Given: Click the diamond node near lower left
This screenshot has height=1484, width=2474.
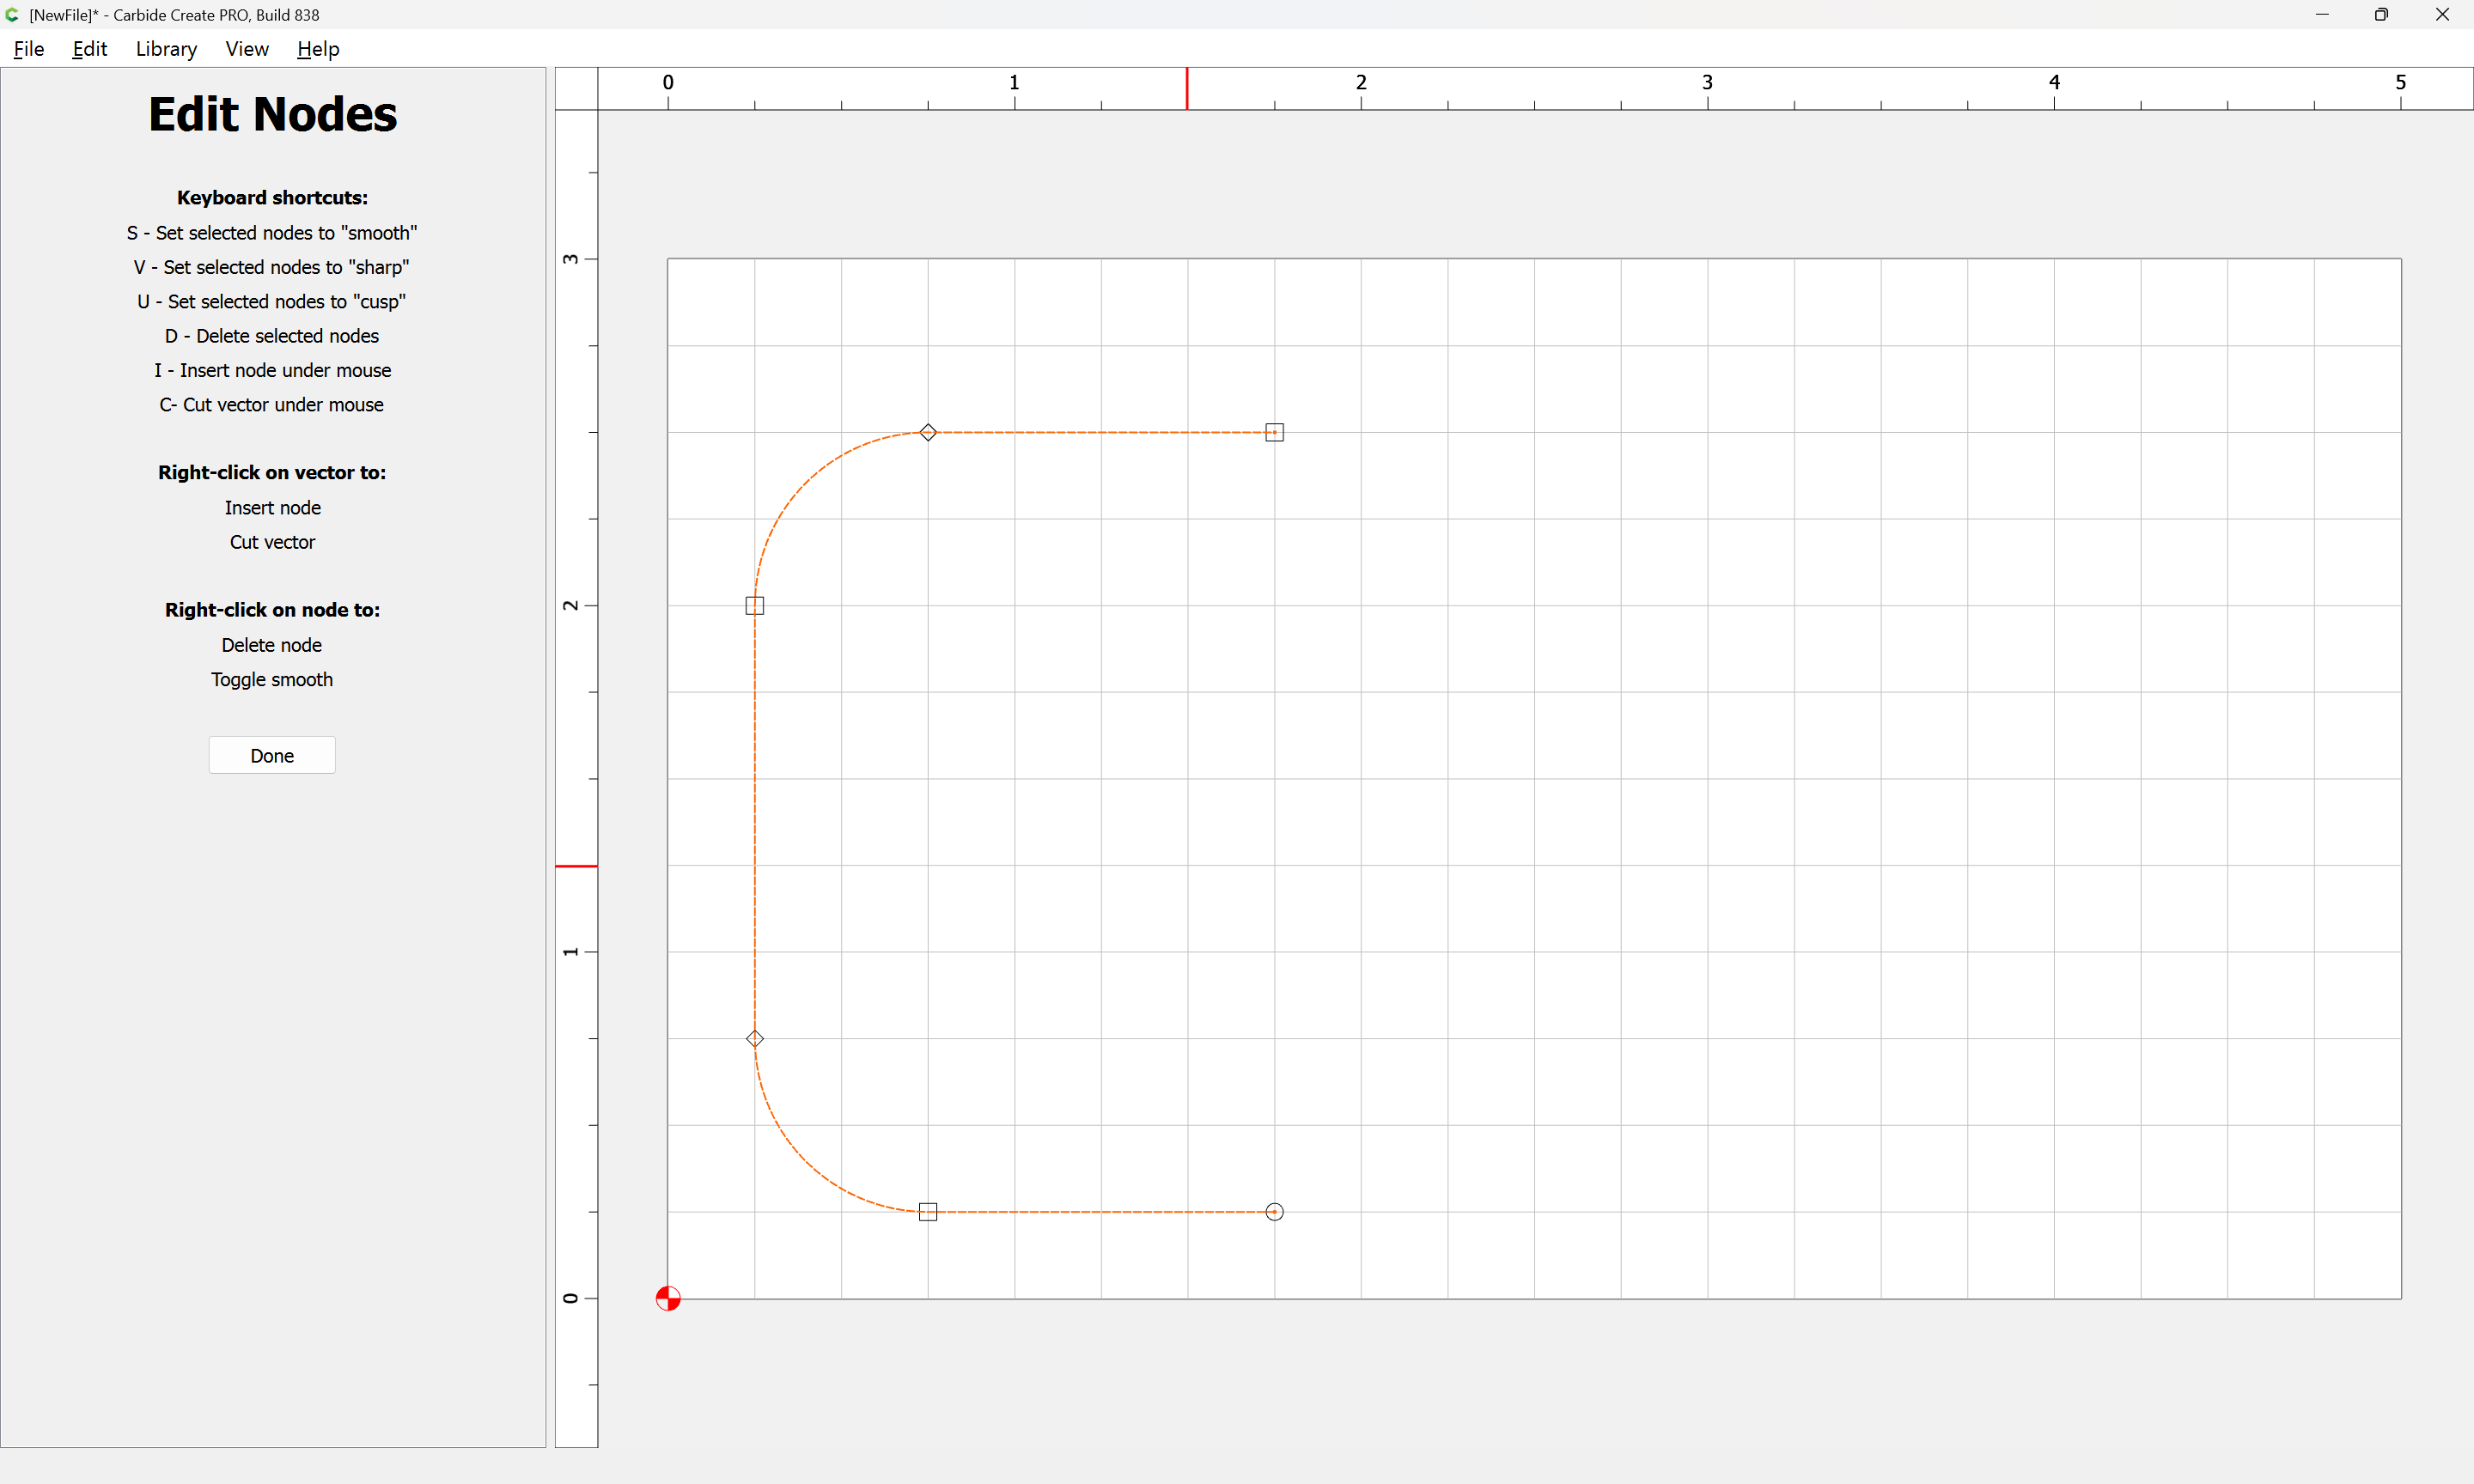Looking at the screenshot, I should 755,1039.
